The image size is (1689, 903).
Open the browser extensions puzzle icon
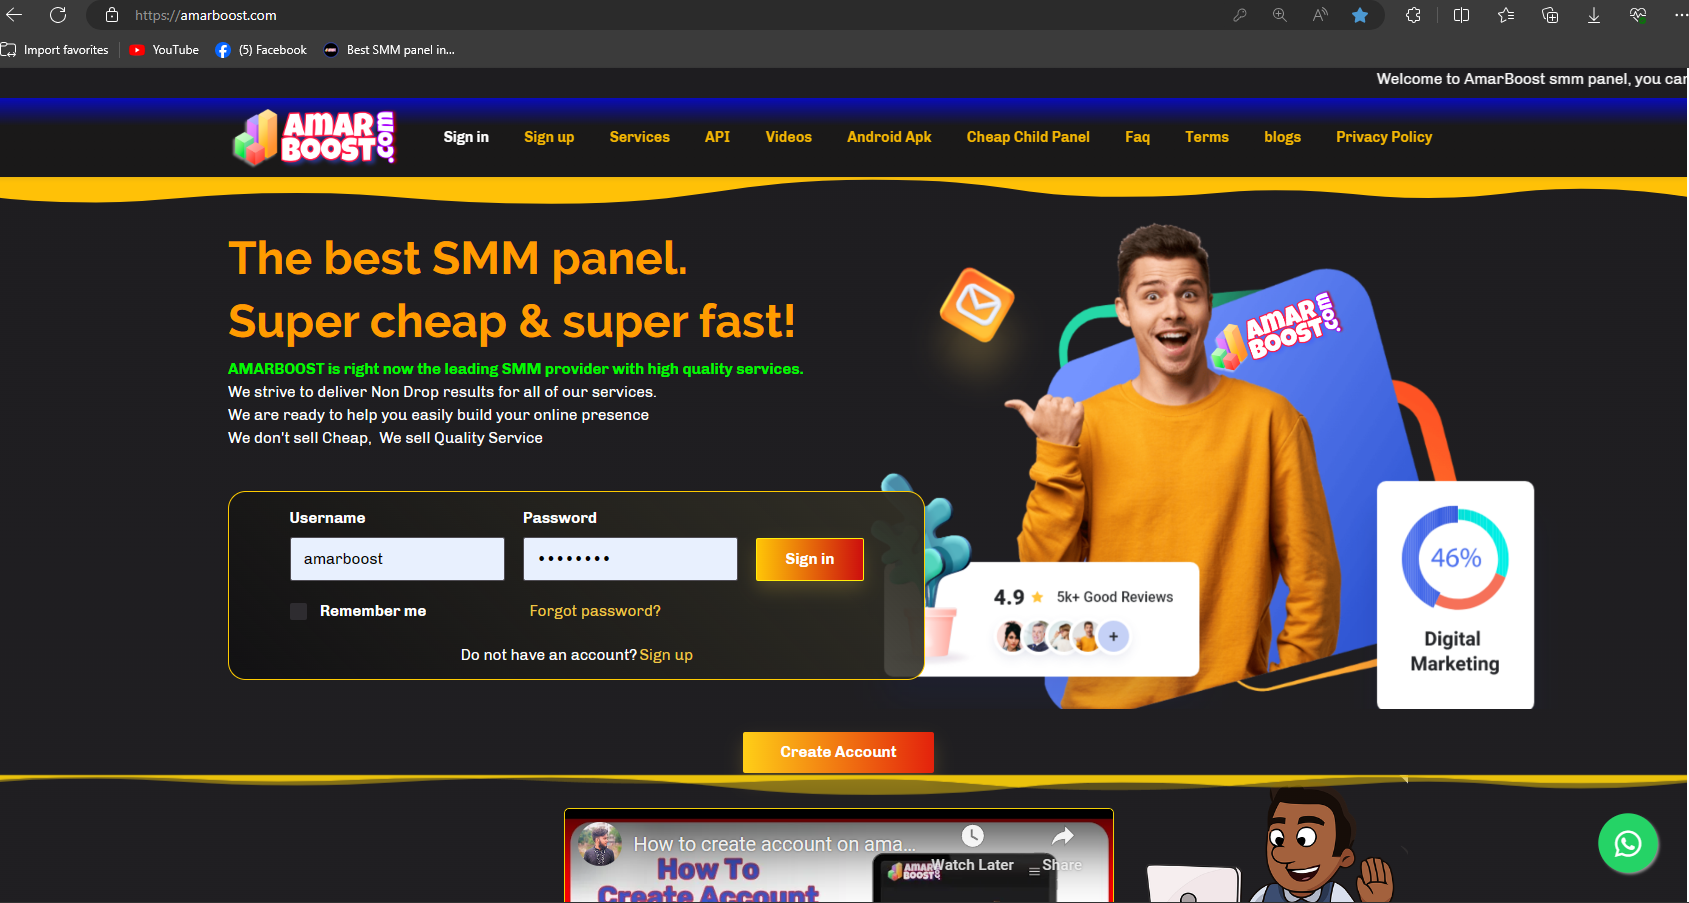1413,15
